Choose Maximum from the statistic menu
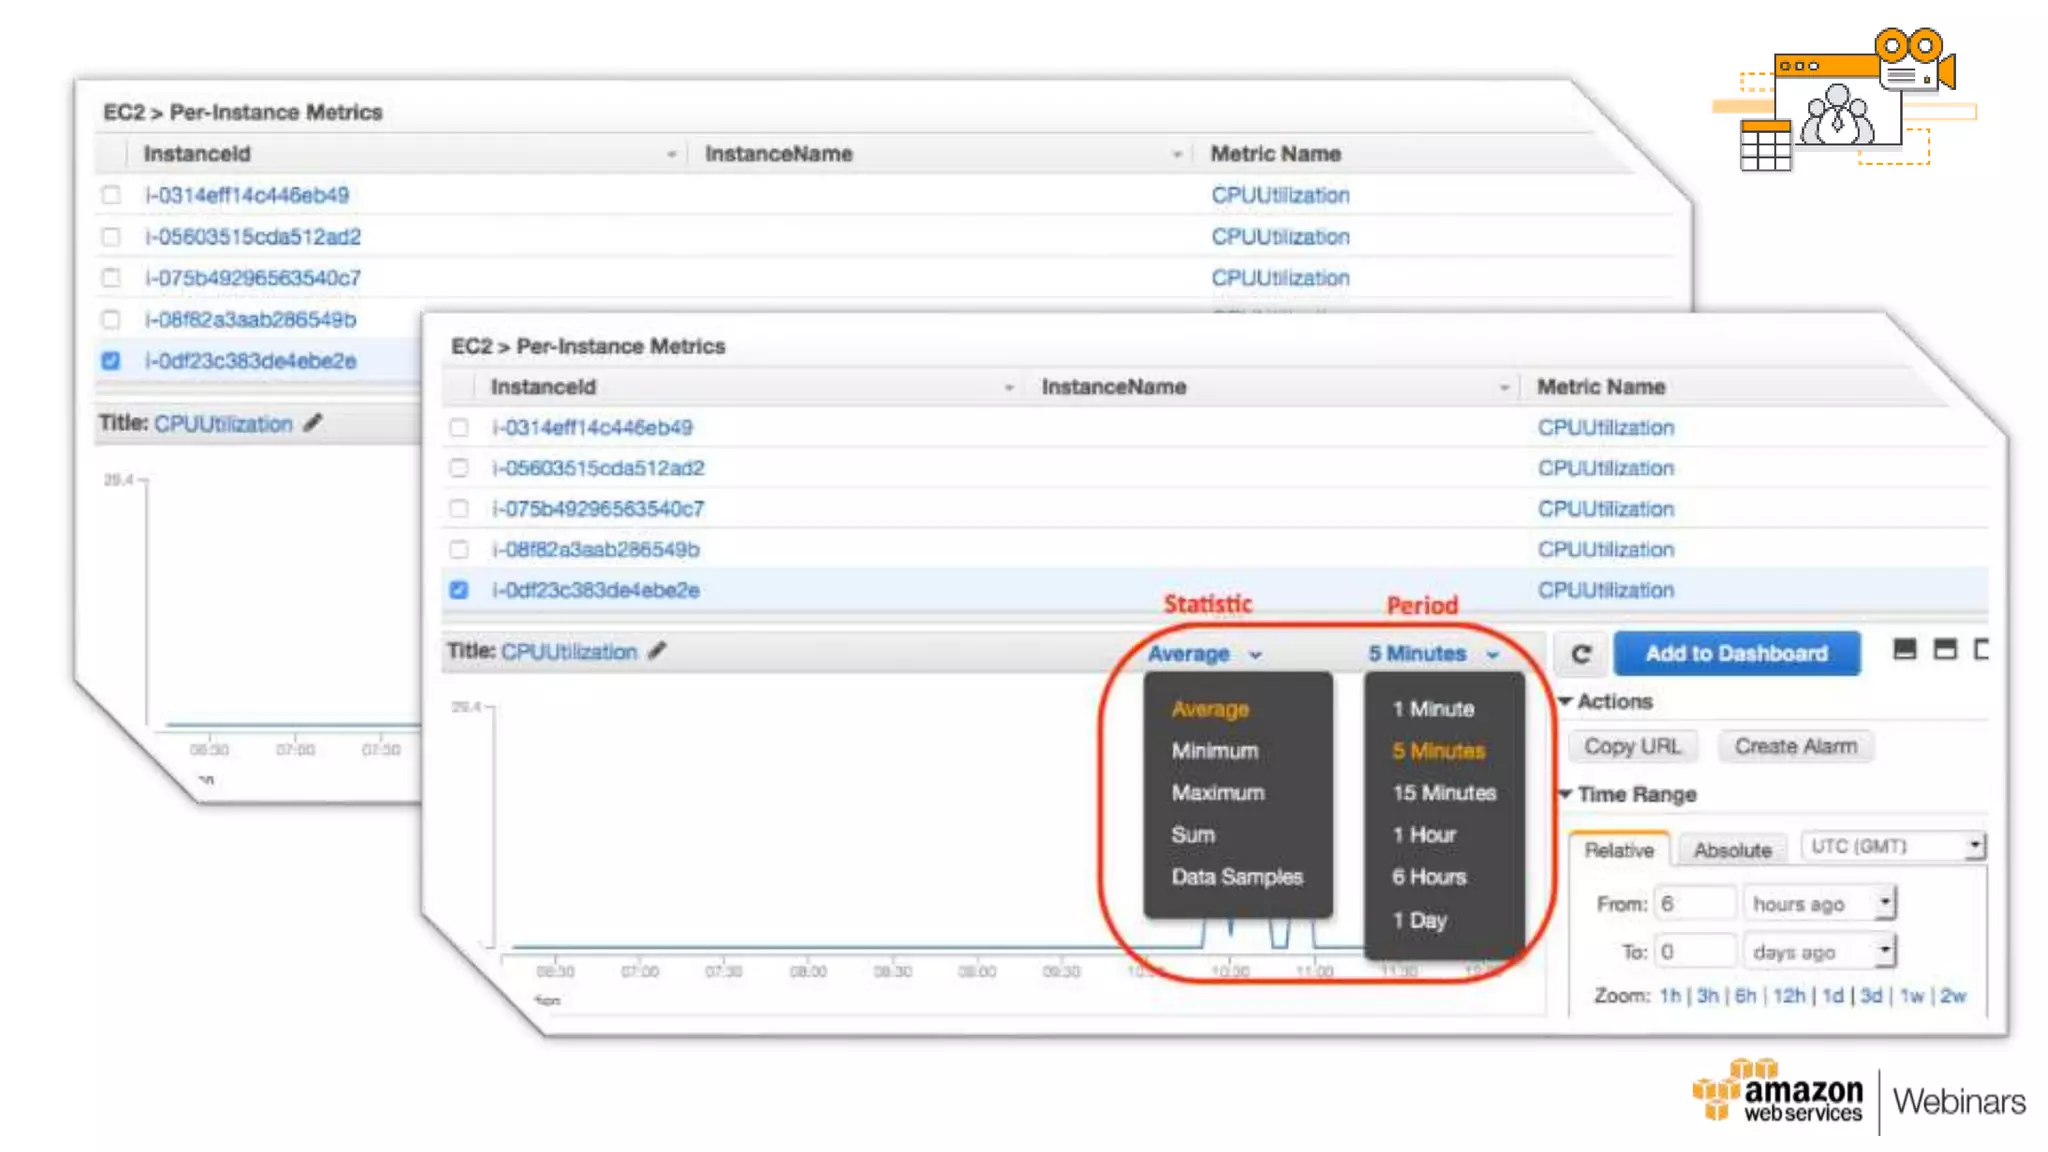This screenshot has height=1152, width=2048. (1218, 793)
